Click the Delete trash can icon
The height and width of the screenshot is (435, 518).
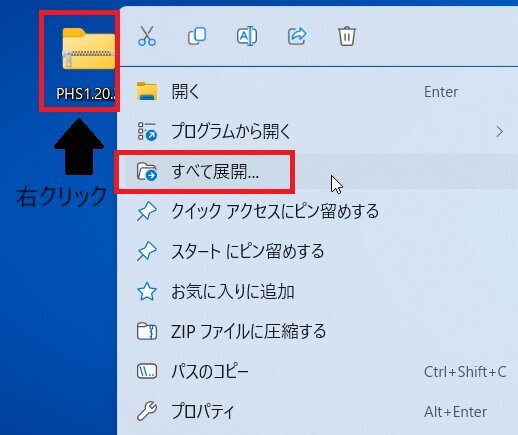point(347,36)
